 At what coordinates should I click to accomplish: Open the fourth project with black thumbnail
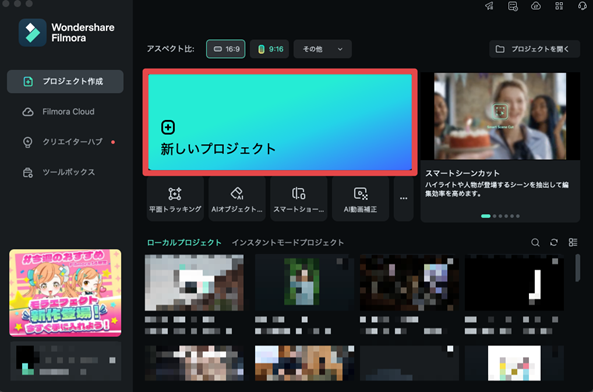[x=514, y=283]
